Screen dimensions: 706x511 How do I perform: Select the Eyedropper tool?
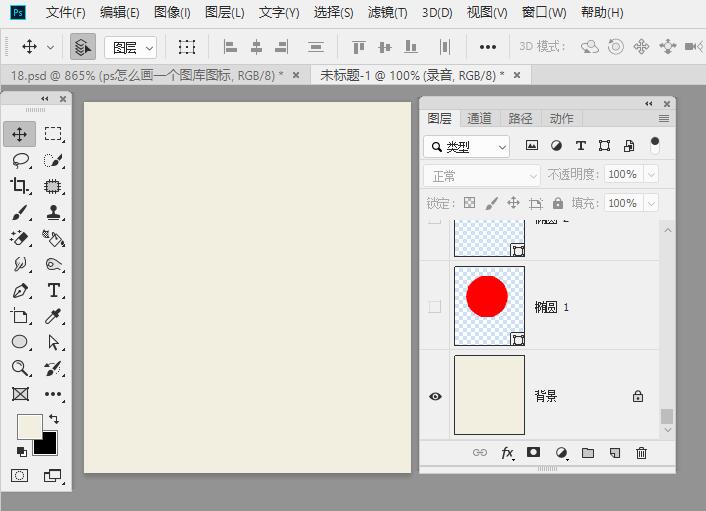[53, 317]
